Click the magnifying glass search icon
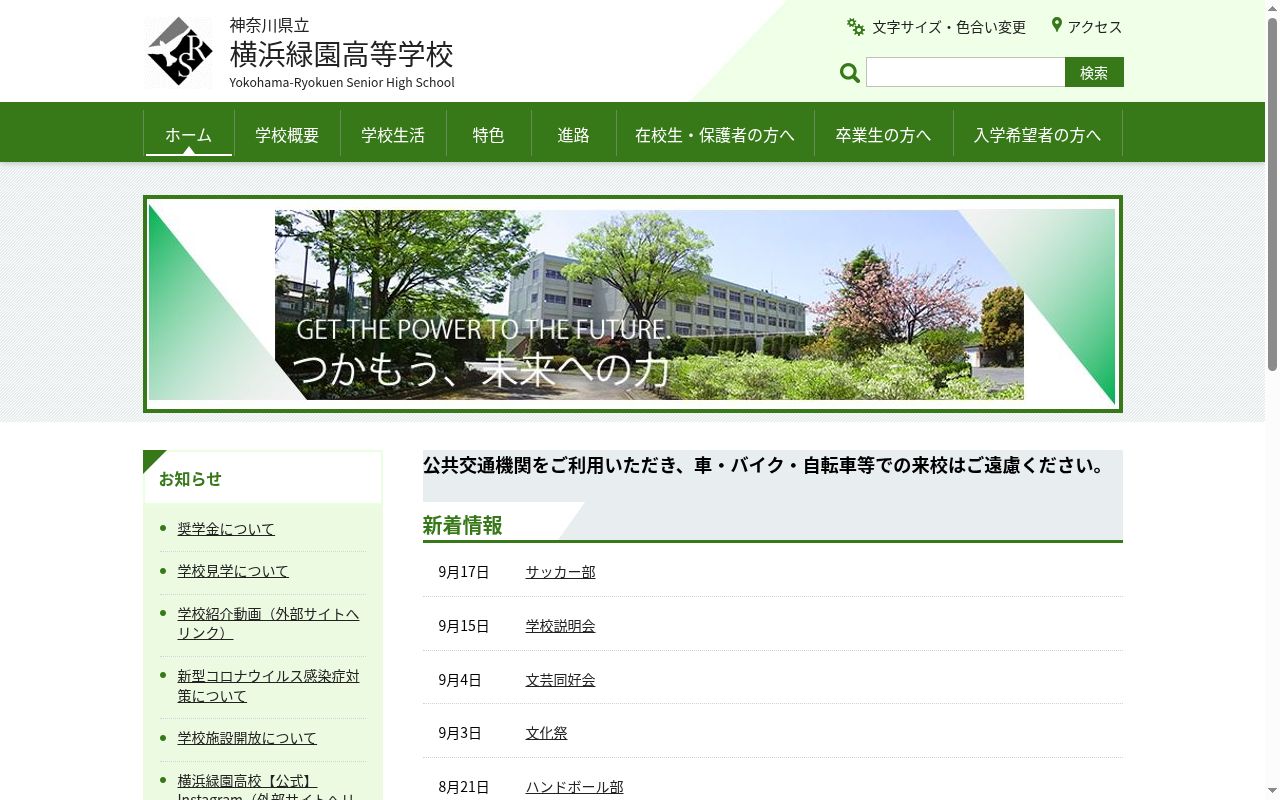The height and width of the screenshot is (800, 1280). (850, 72)
